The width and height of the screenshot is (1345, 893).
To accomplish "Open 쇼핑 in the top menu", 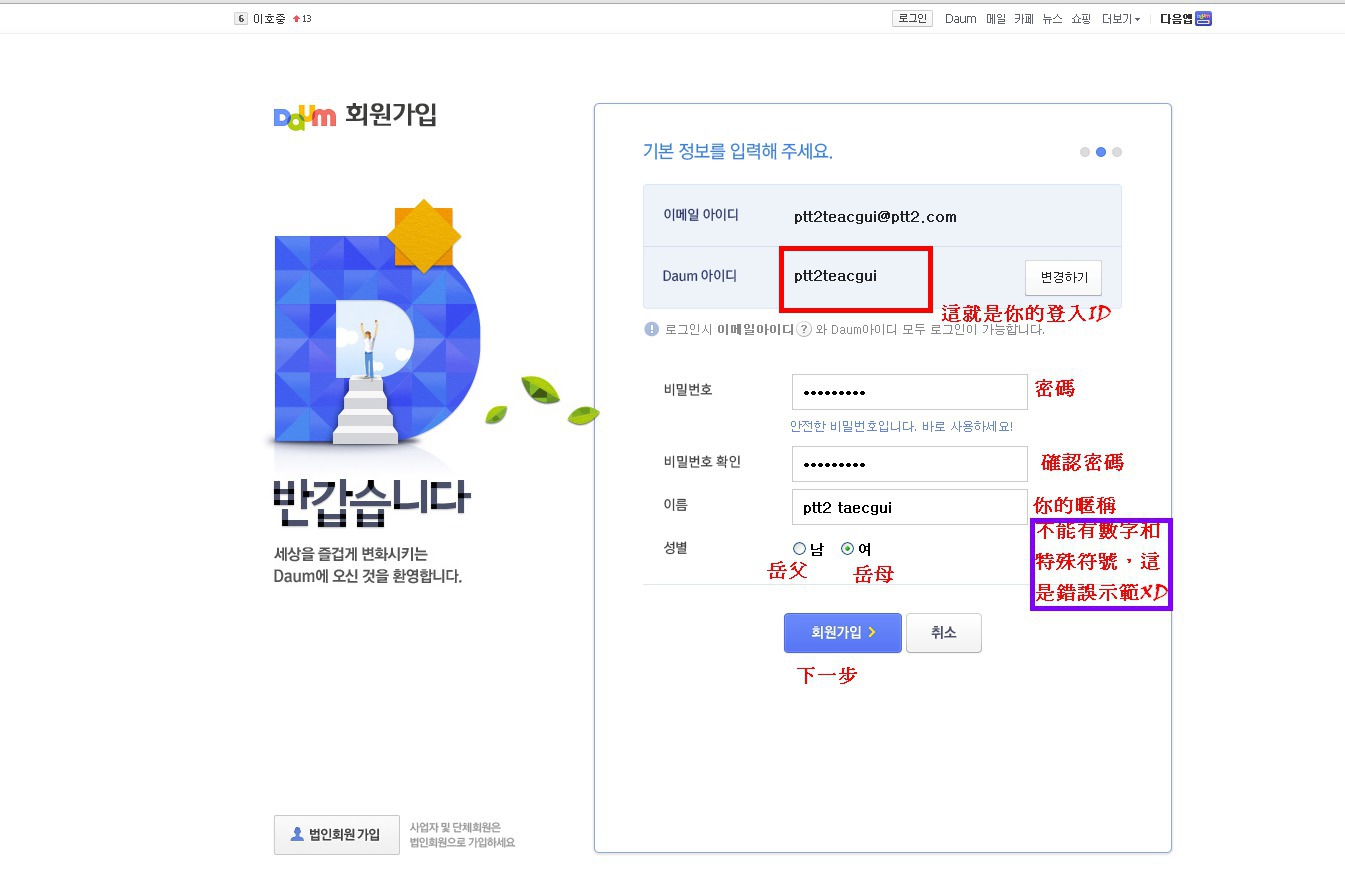I will pos(1081,19).
